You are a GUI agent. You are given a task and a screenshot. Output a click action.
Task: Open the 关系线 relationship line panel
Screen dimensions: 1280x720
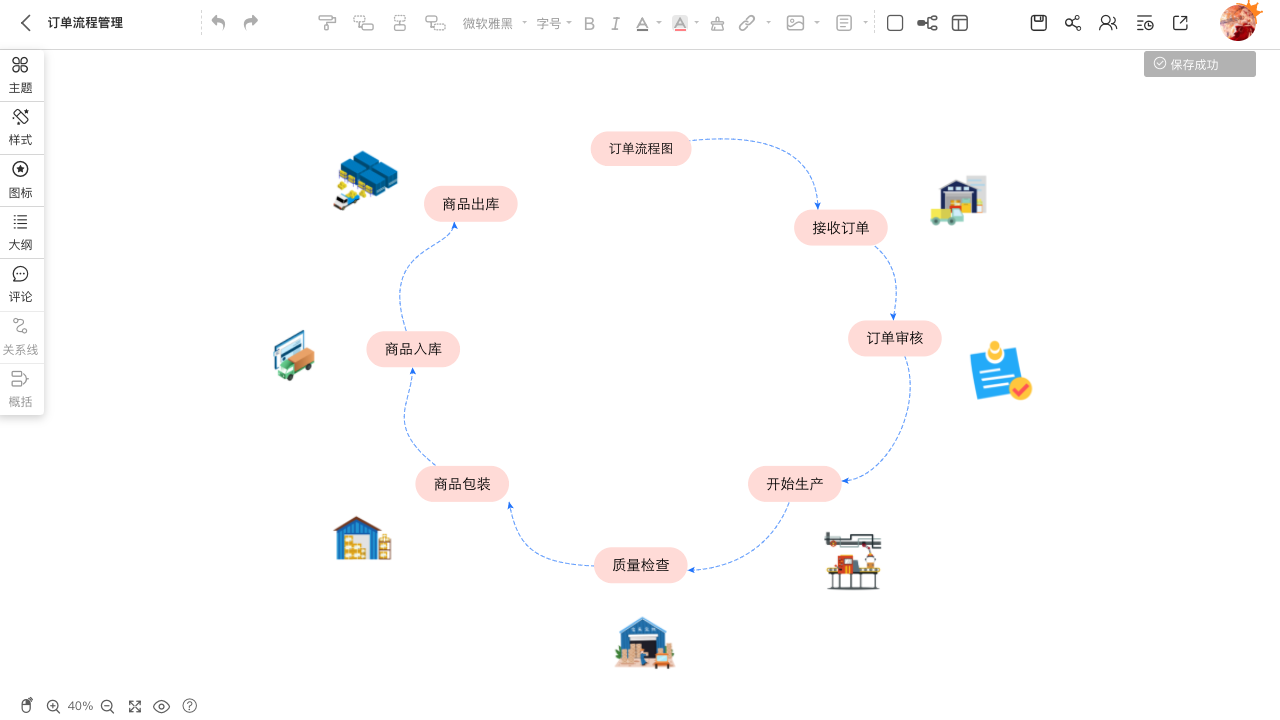click(x=20, y=336)
